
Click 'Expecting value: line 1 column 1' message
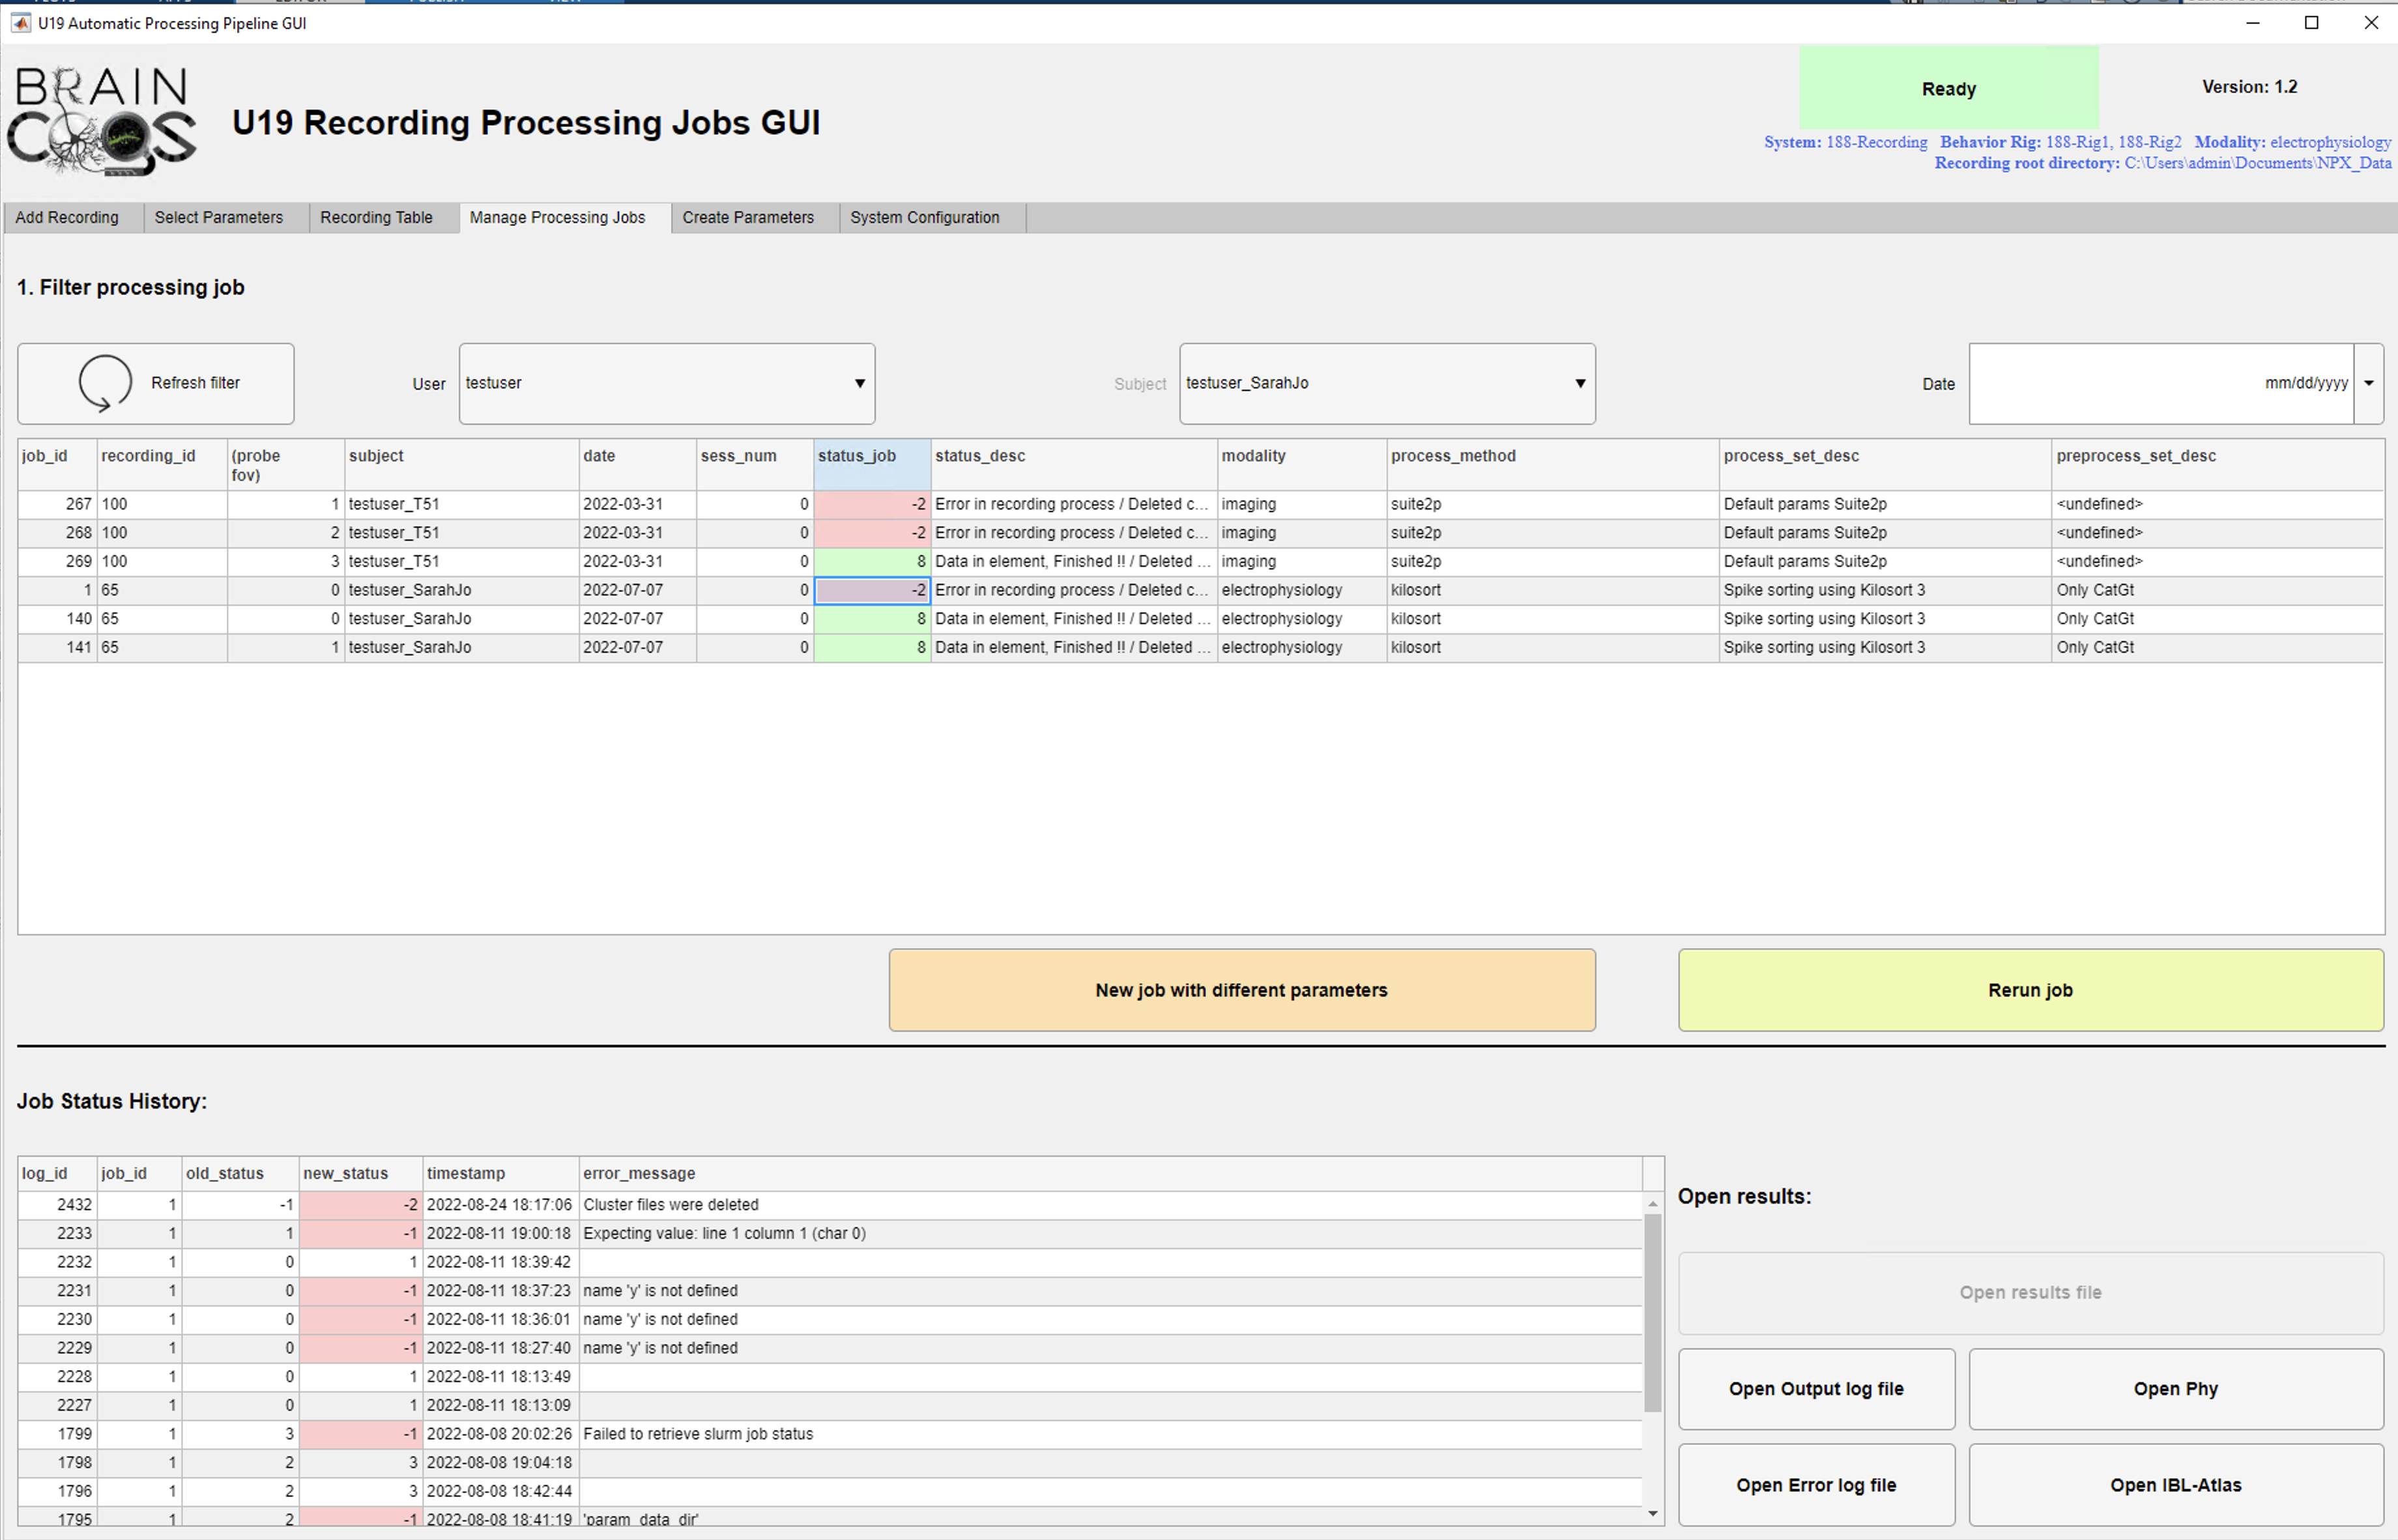[724, 1234]
